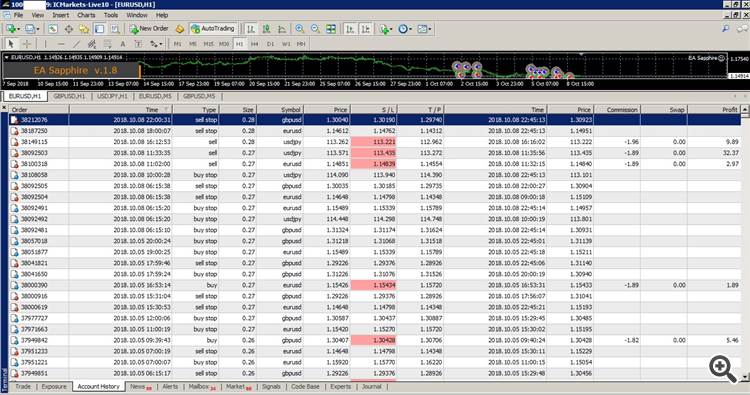Select the Trendline drawing tool
750x395 pixels.
click(76, 44)
